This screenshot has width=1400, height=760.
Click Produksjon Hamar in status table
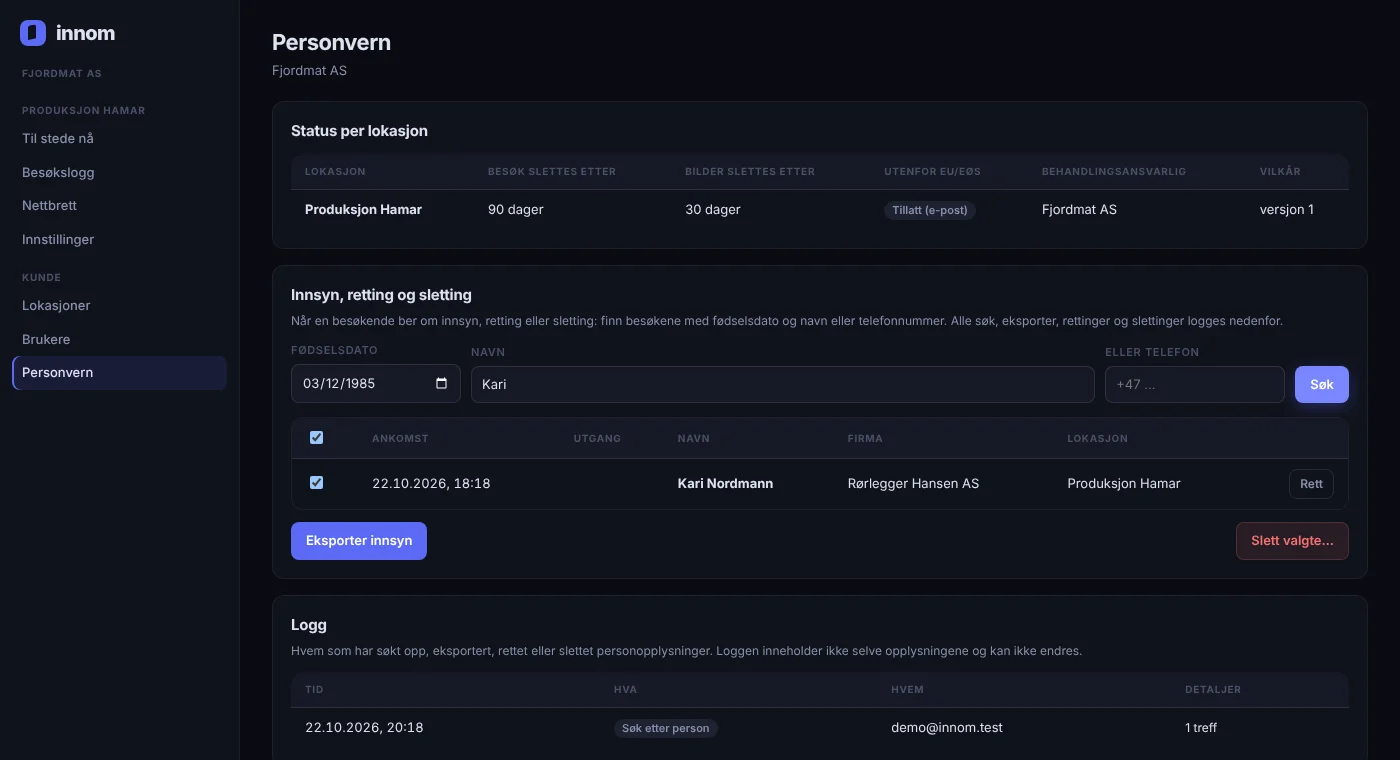click(x=363, y=210)
